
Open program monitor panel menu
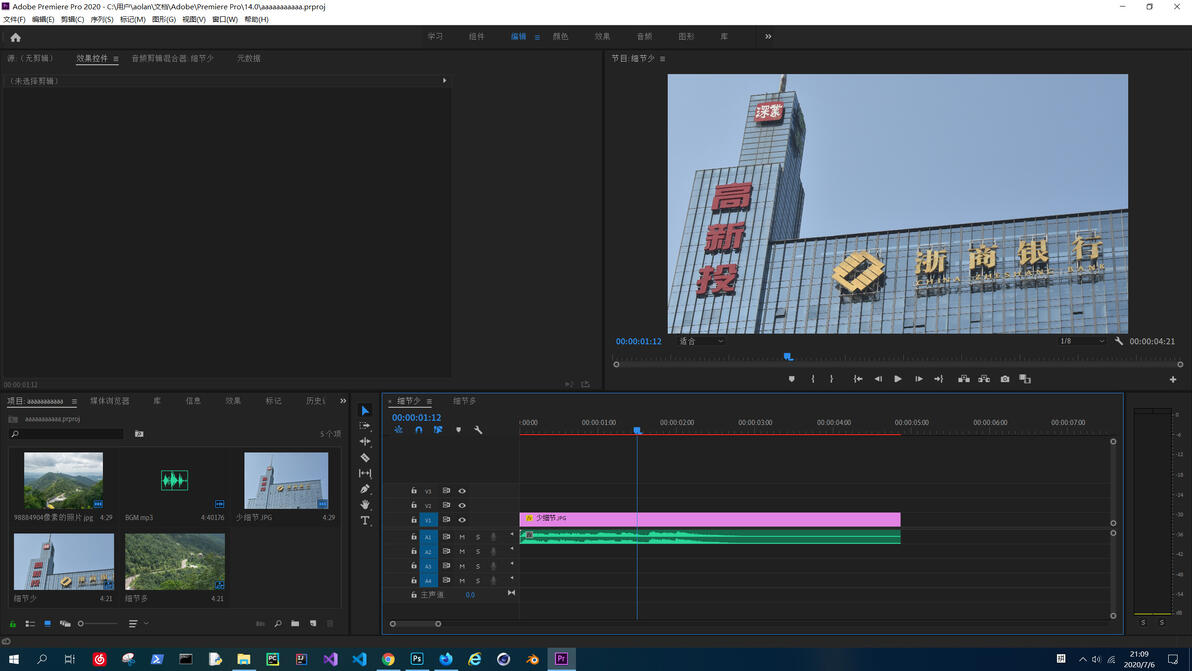[662, 59]
